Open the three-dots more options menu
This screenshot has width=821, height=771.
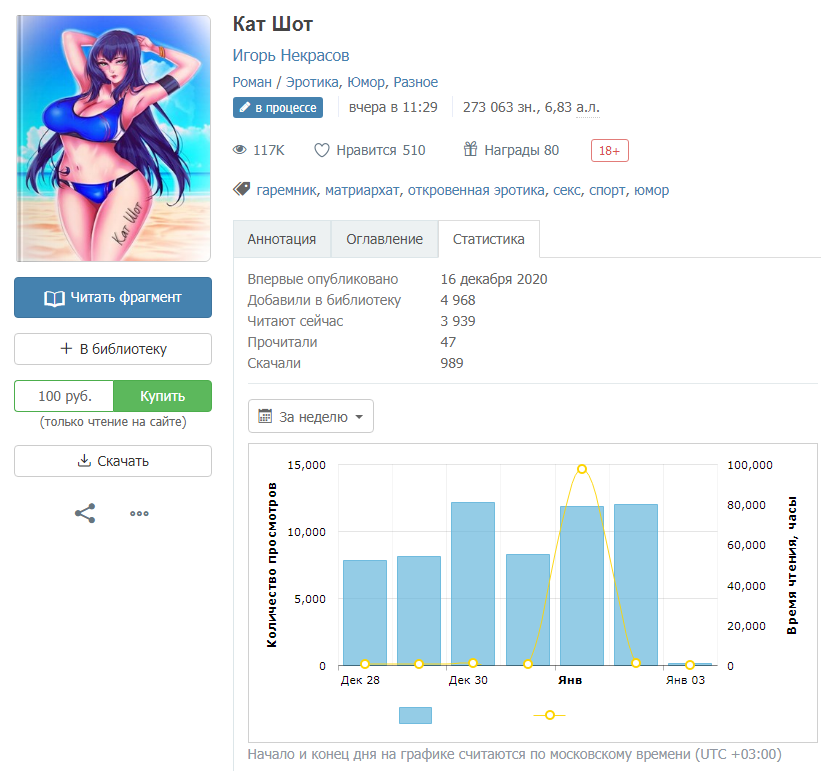coord(139,514)
